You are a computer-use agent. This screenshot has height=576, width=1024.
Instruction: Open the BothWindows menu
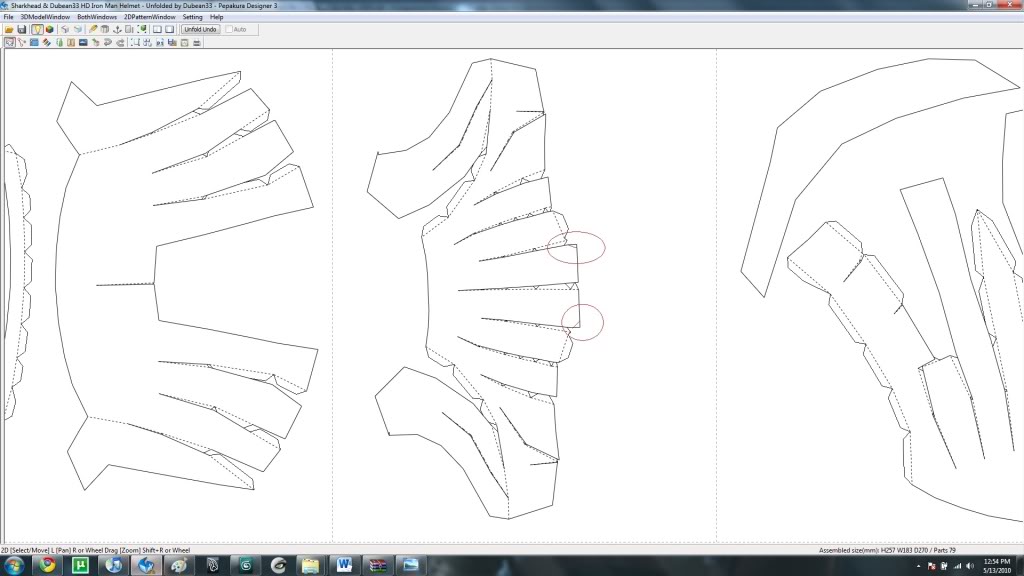97,17
